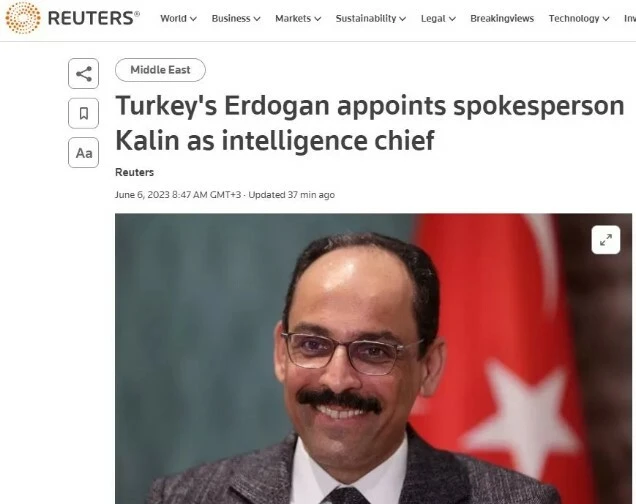Go to the Breakingviews section

pos(502,19)
